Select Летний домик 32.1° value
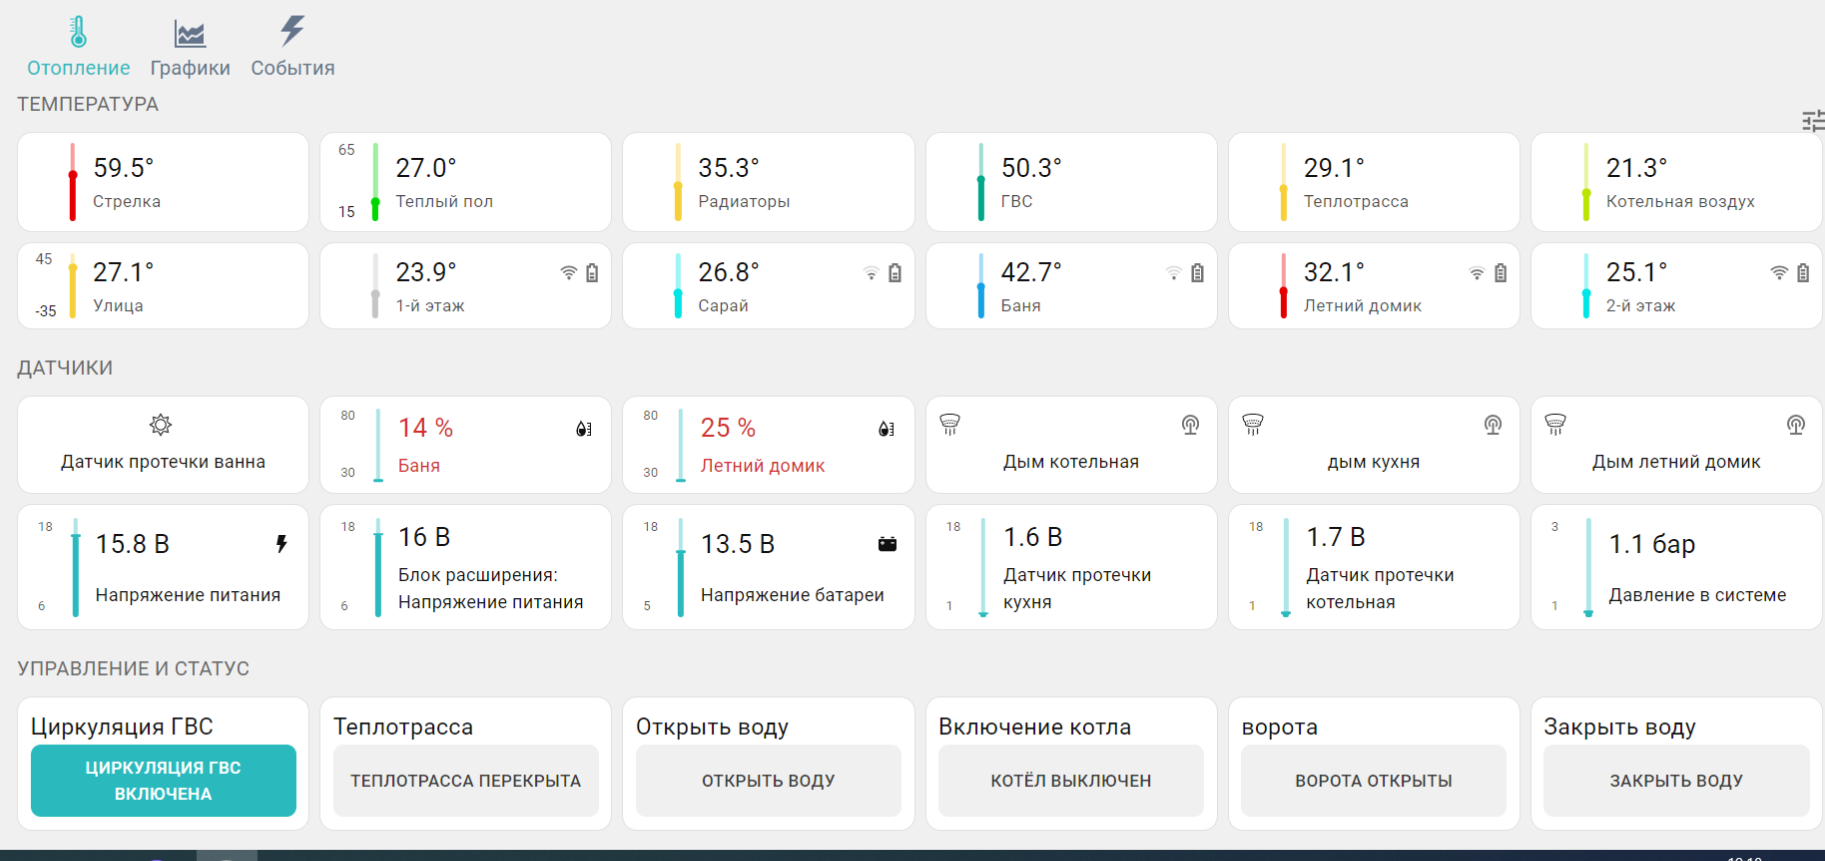1825x861 pixels. click(x=1334, y=272)
